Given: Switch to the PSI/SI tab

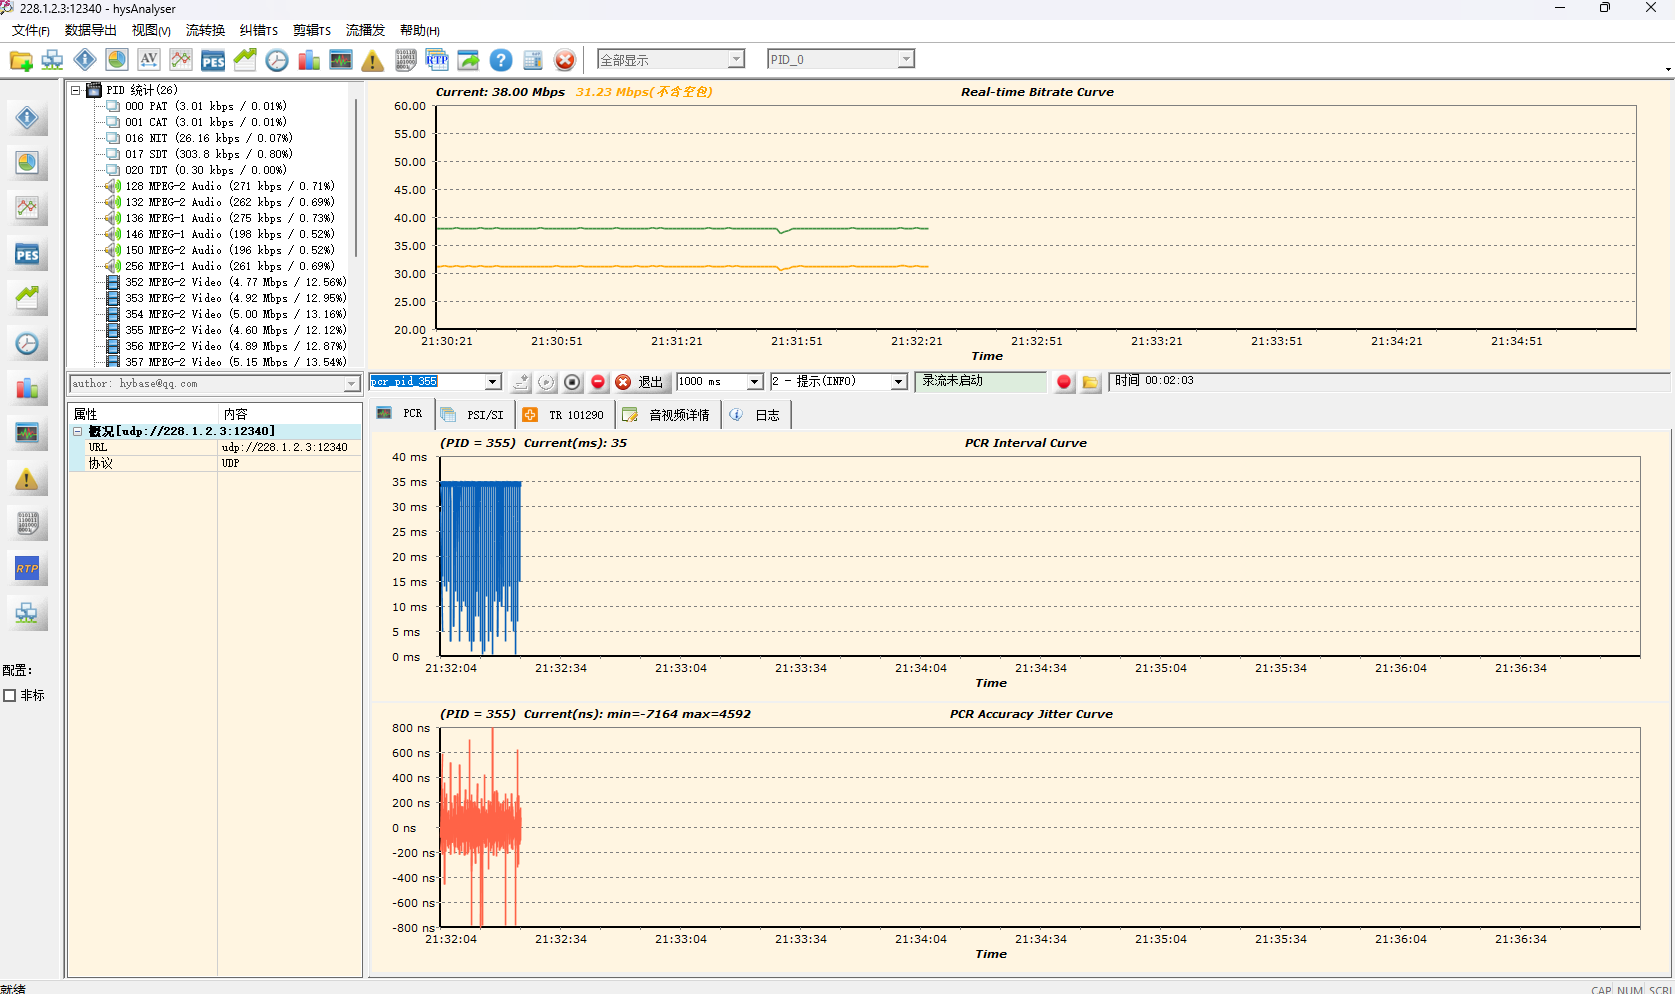Looking at the screenshot, I should click(x=474, y=415).
